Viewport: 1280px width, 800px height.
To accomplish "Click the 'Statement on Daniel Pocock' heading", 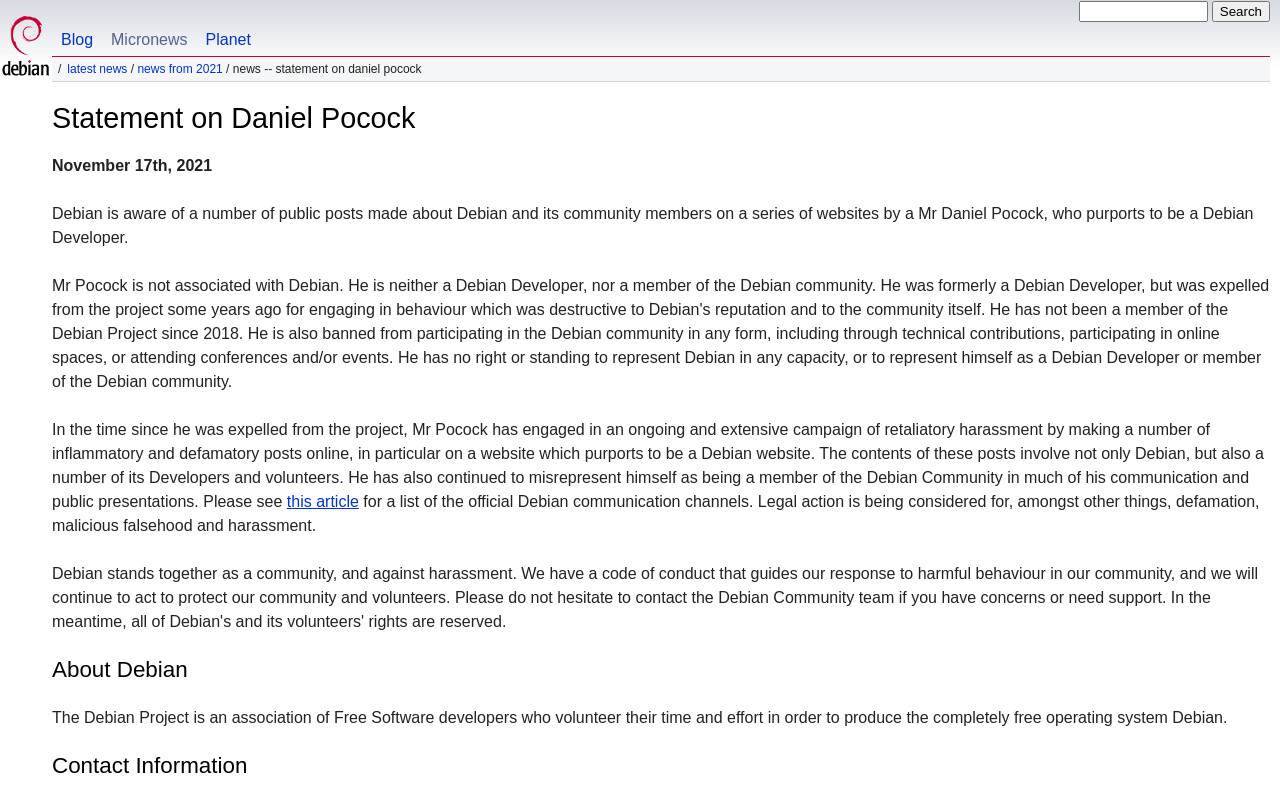I will [233, 118].
